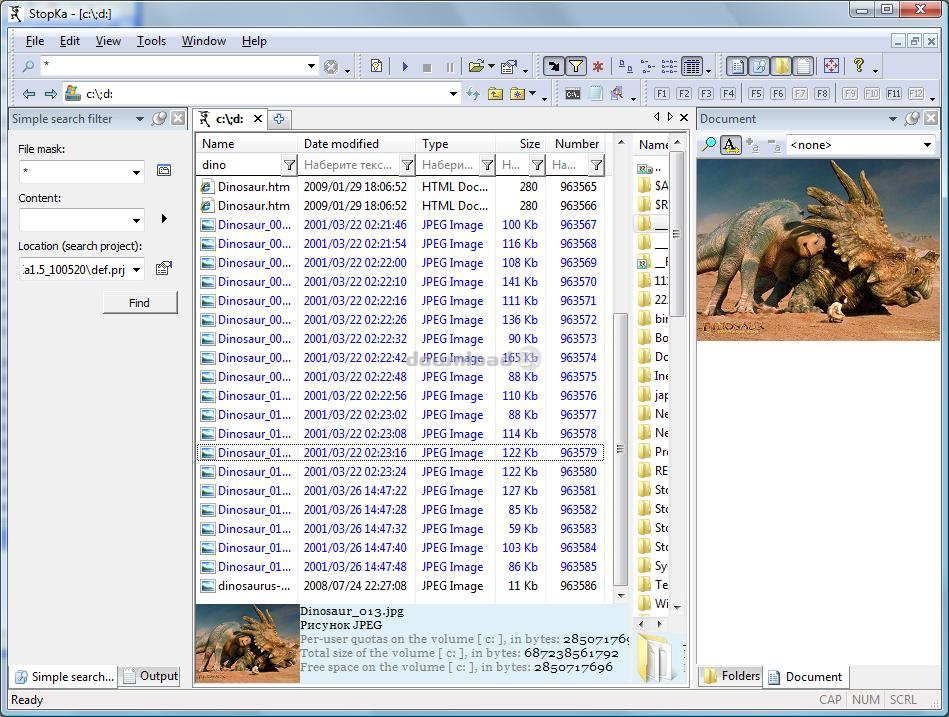The height and width of the screenshot is (717, 949).
Task: Click the file list vertical scrollbar
Action: click(x=620, y=450)
